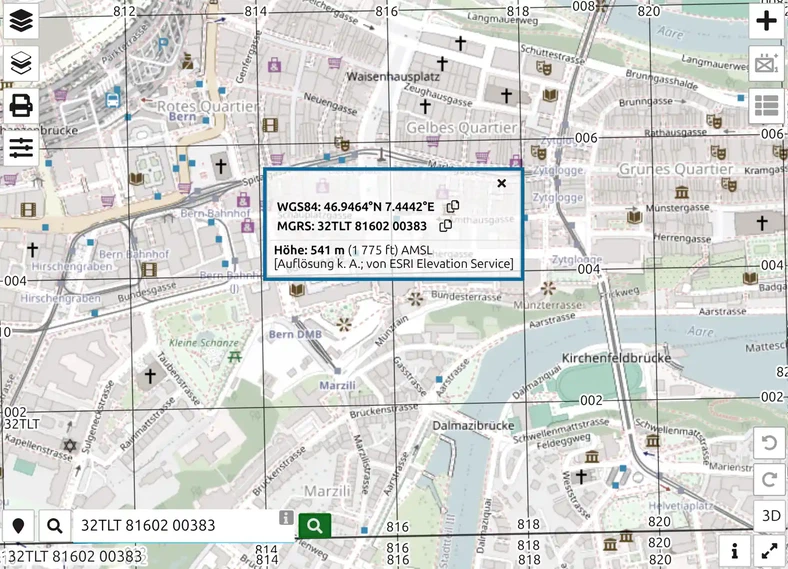Screen dimensions: 788x569
Task: Click the WGS84: 46.9464°N 7.4442°E text
Action: click(x=355, y=207)
